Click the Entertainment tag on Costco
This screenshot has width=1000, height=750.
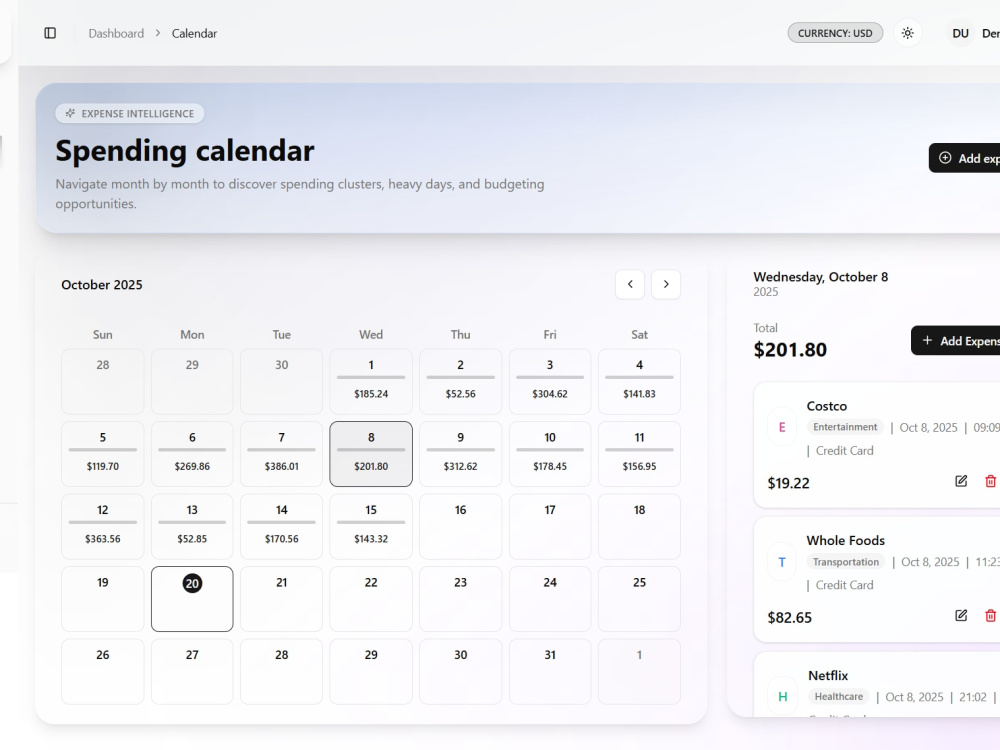(845, 427)
